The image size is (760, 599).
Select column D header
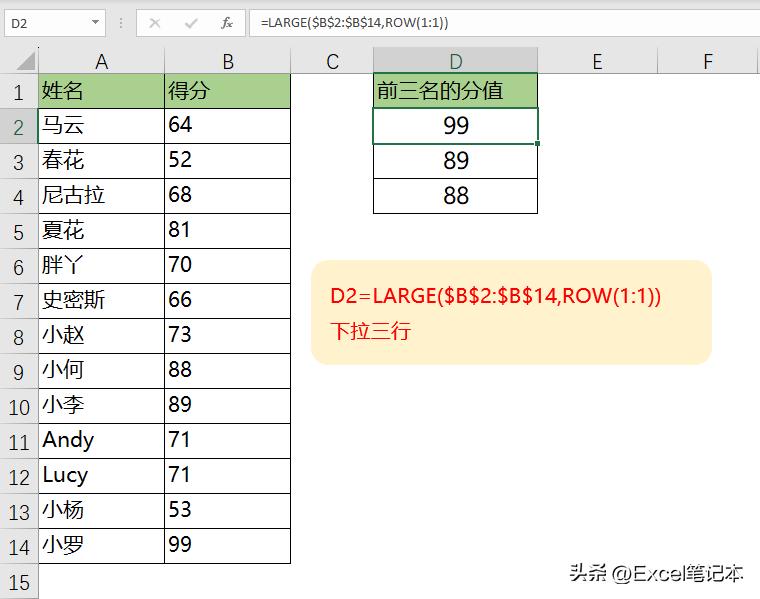pyautogui.click(x=456, y=61)
